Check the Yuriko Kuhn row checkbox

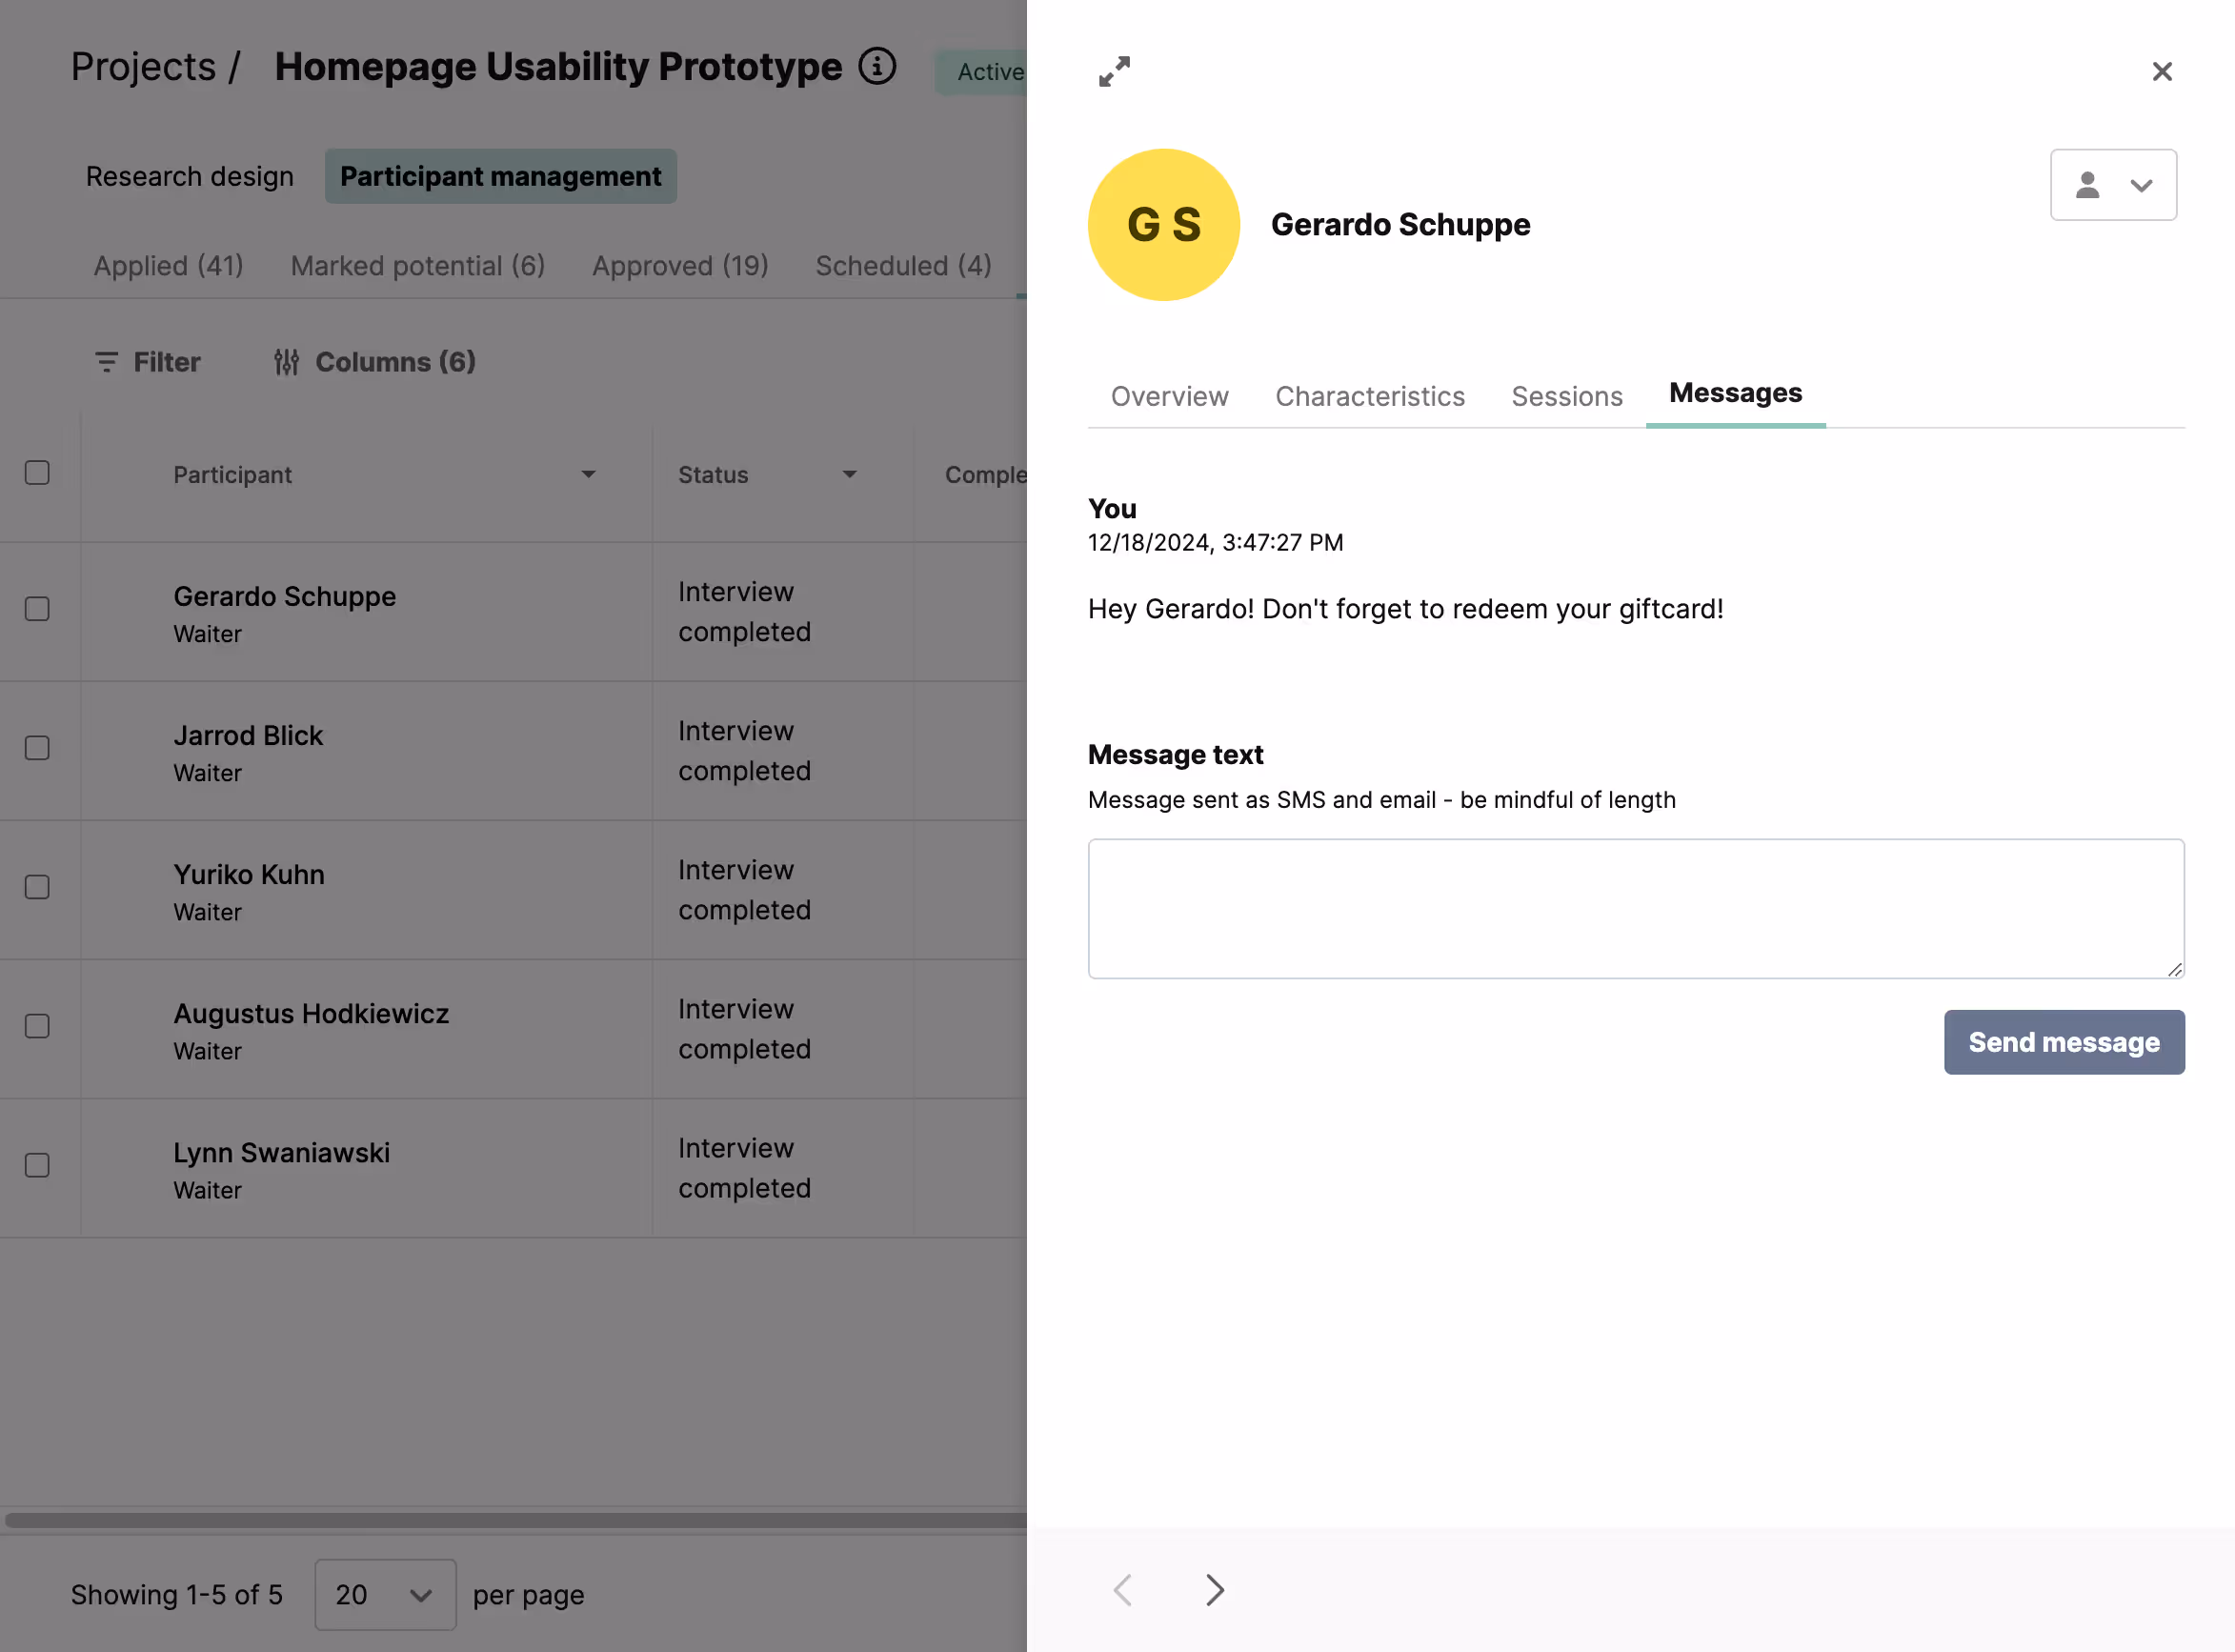pos(37,887)
